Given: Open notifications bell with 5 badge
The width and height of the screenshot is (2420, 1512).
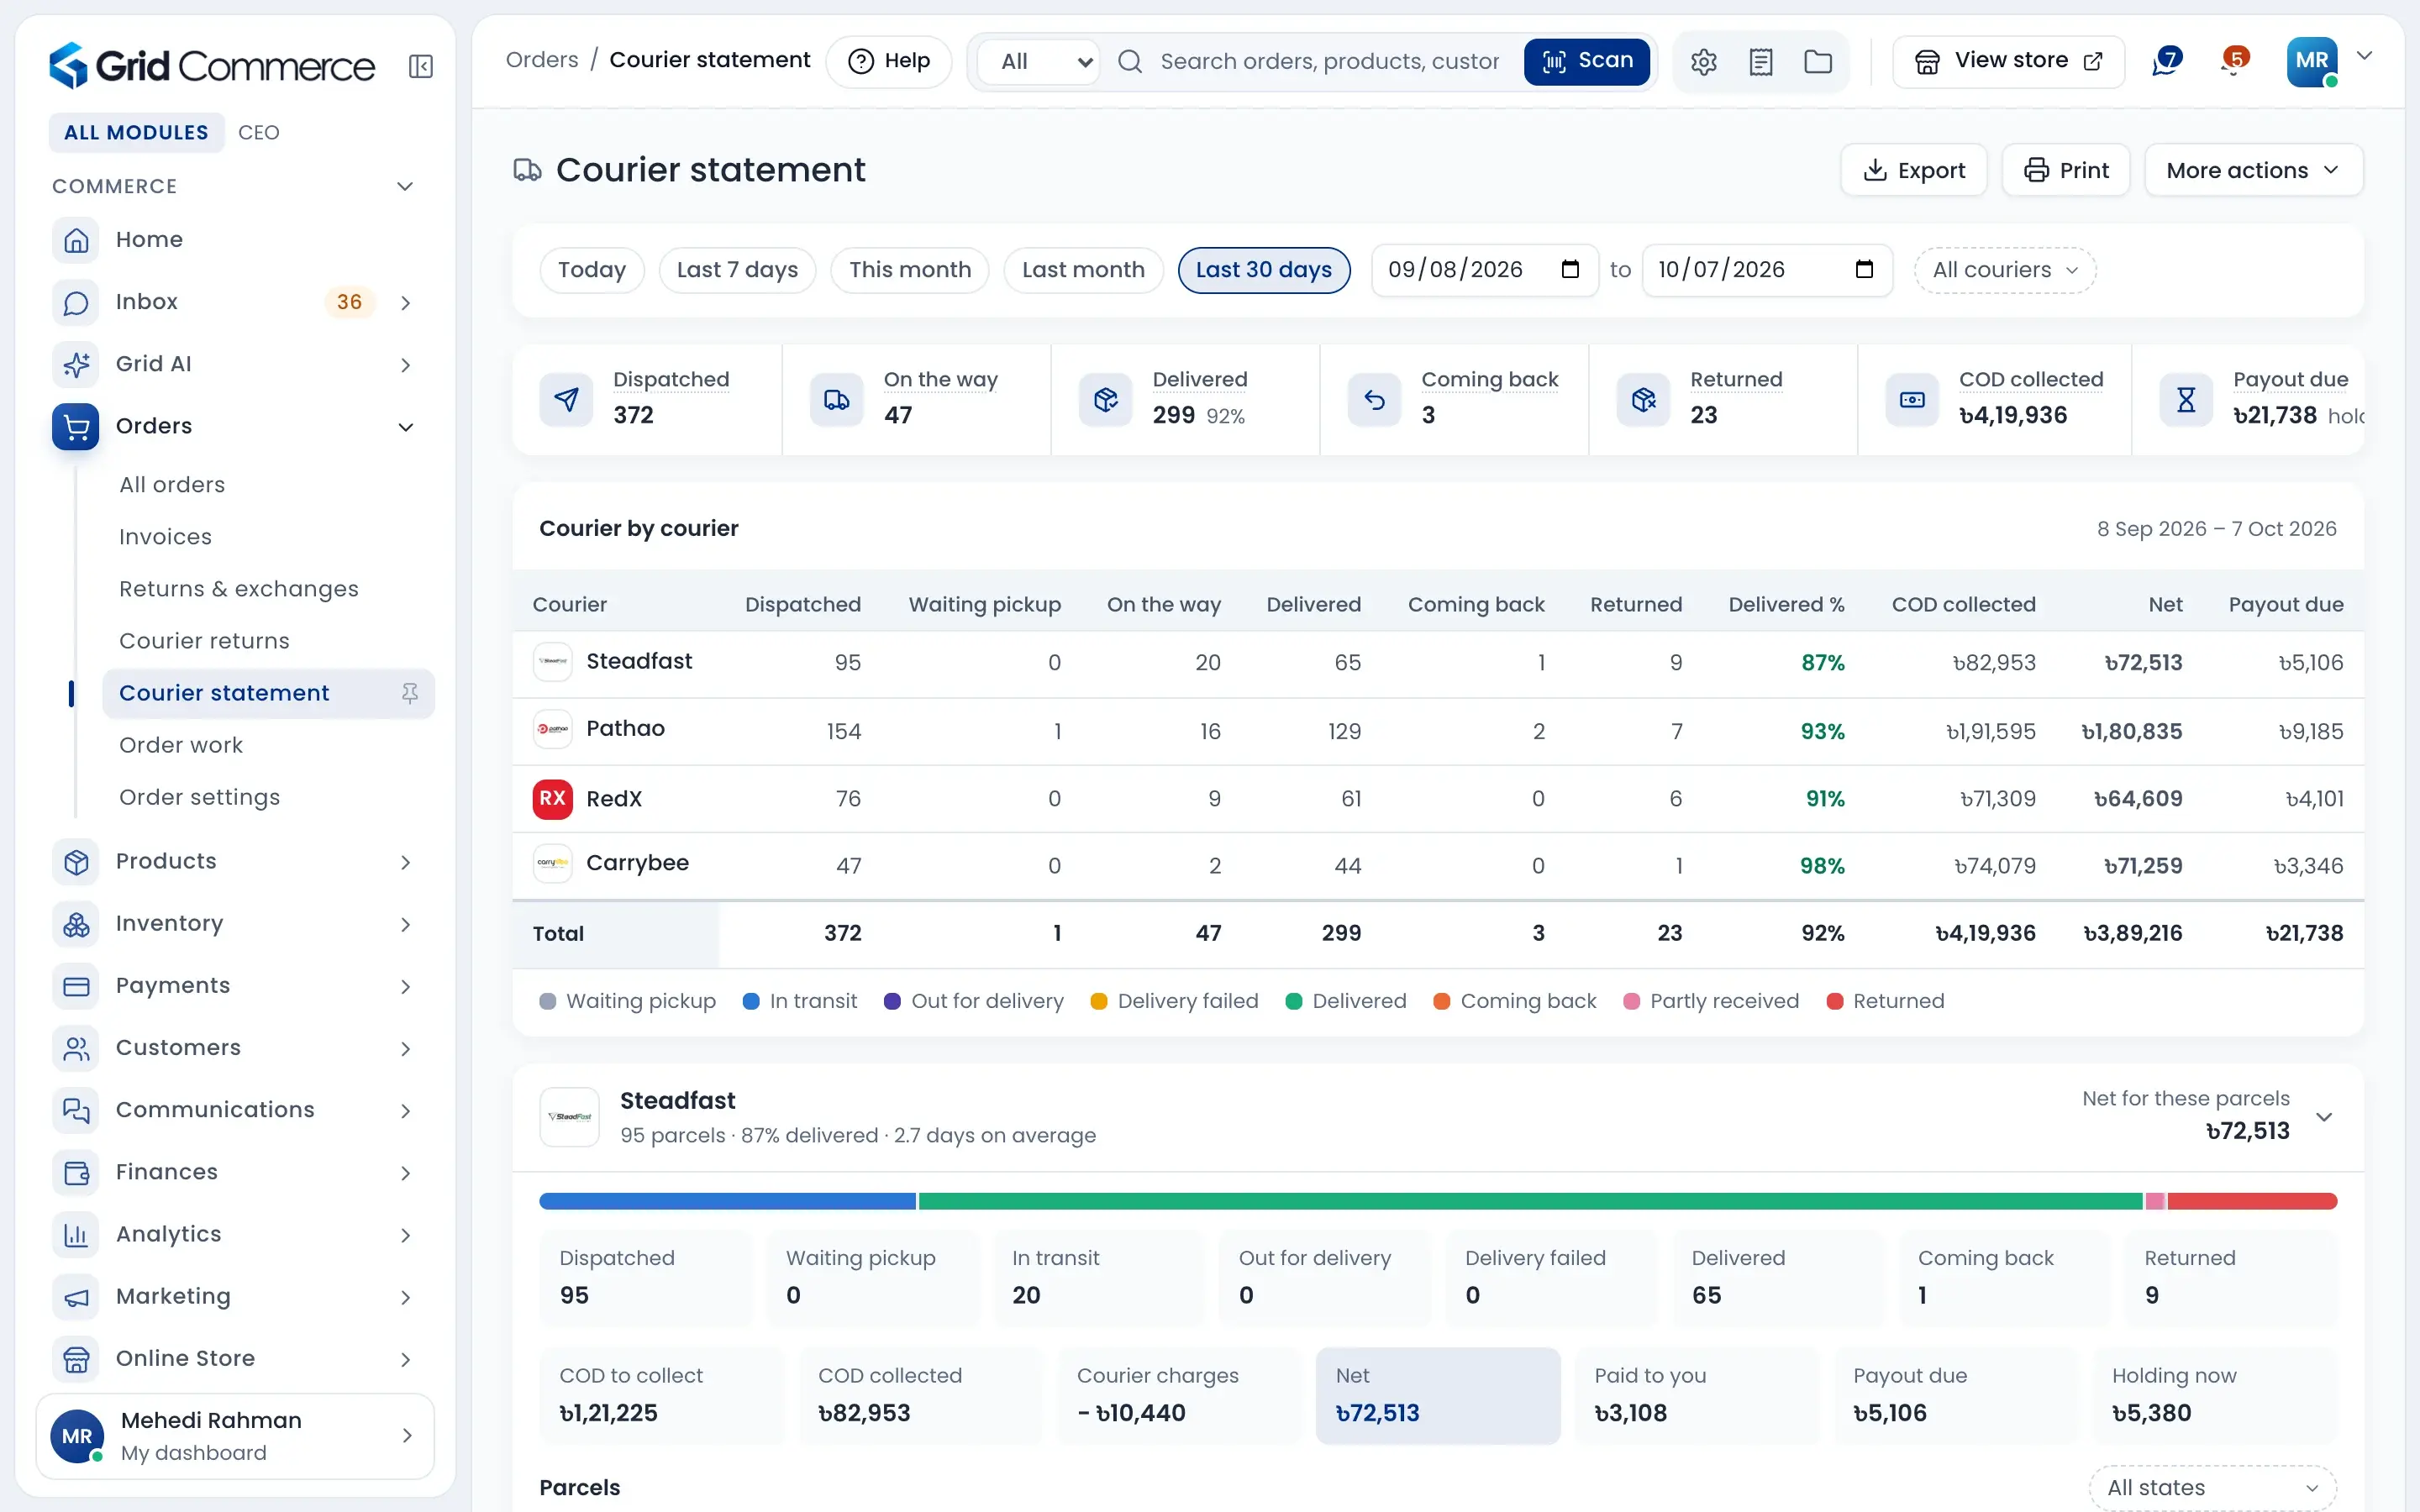Looking at the screenshot, I should tap(2234, 61).
